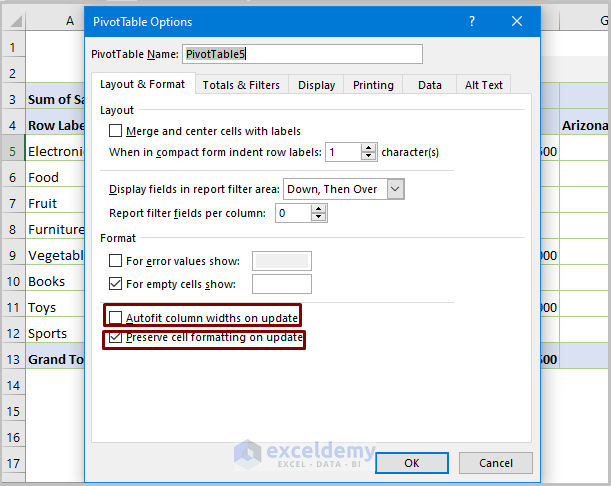Increase indent row labels character spinner
The width and height of the screenshot is (611, 486).
[370, 148]
